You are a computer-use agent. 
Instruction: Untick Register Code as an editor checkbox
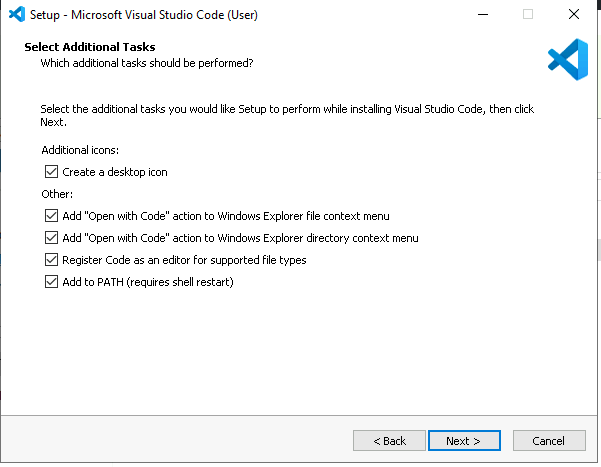(52, 260)
